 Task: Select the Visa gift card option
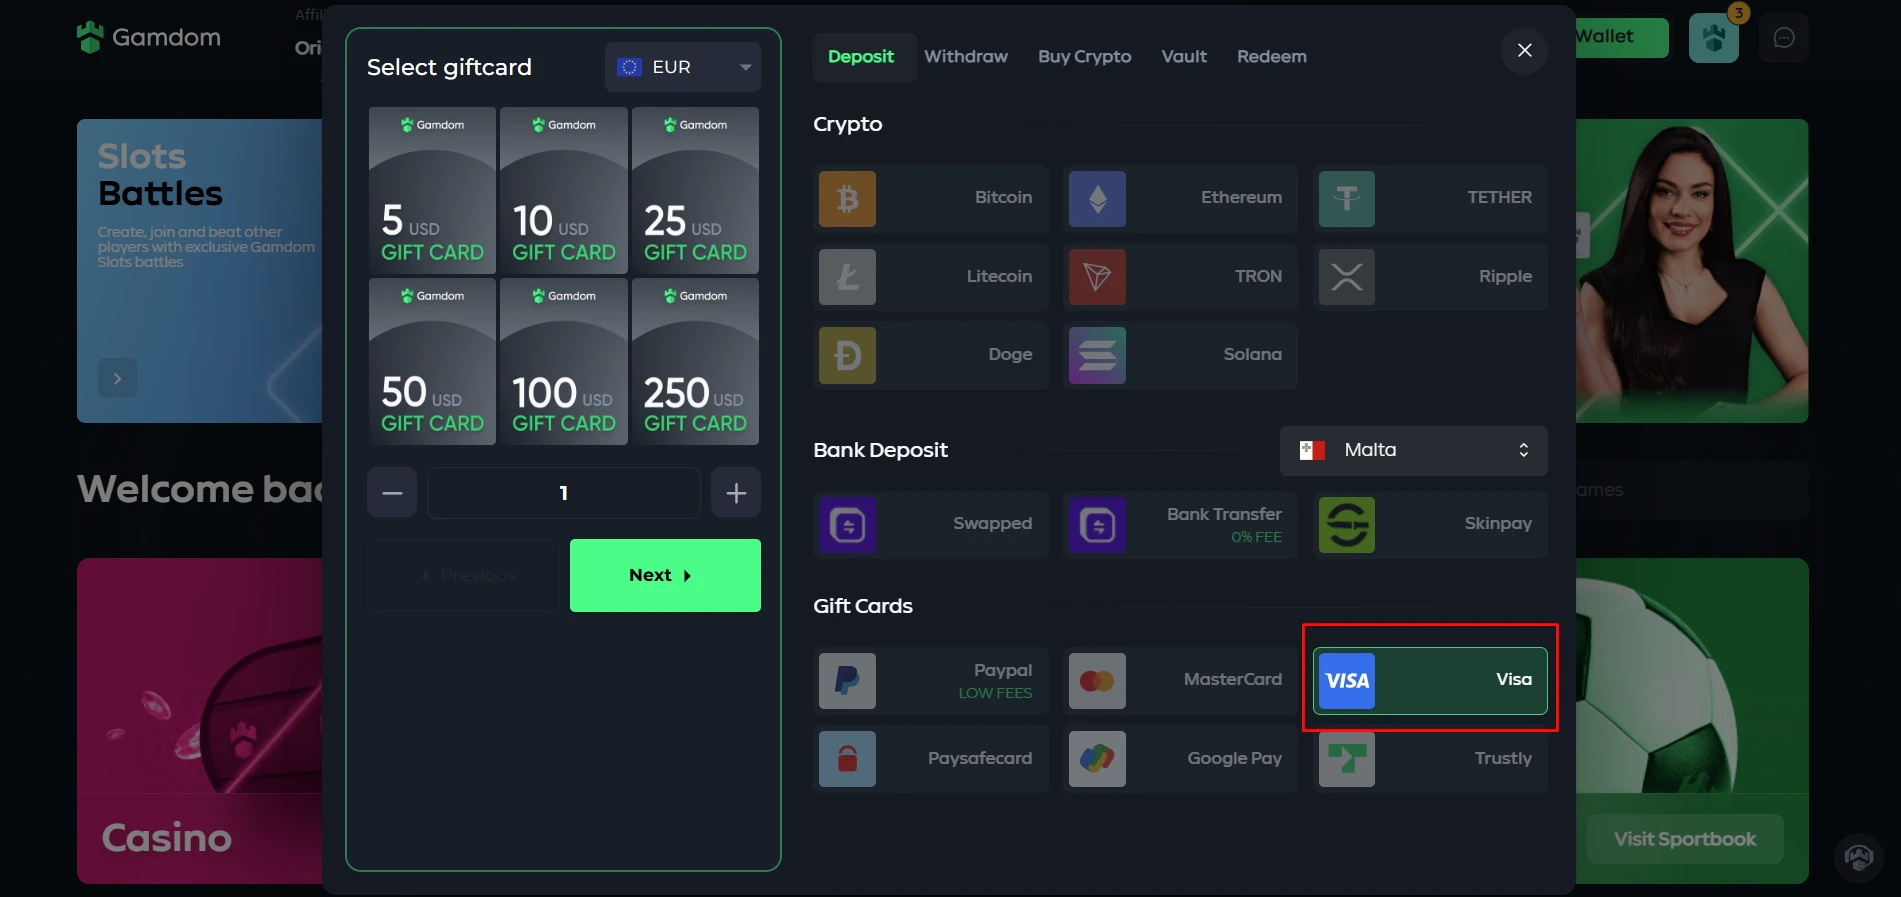click(1430, 681)
